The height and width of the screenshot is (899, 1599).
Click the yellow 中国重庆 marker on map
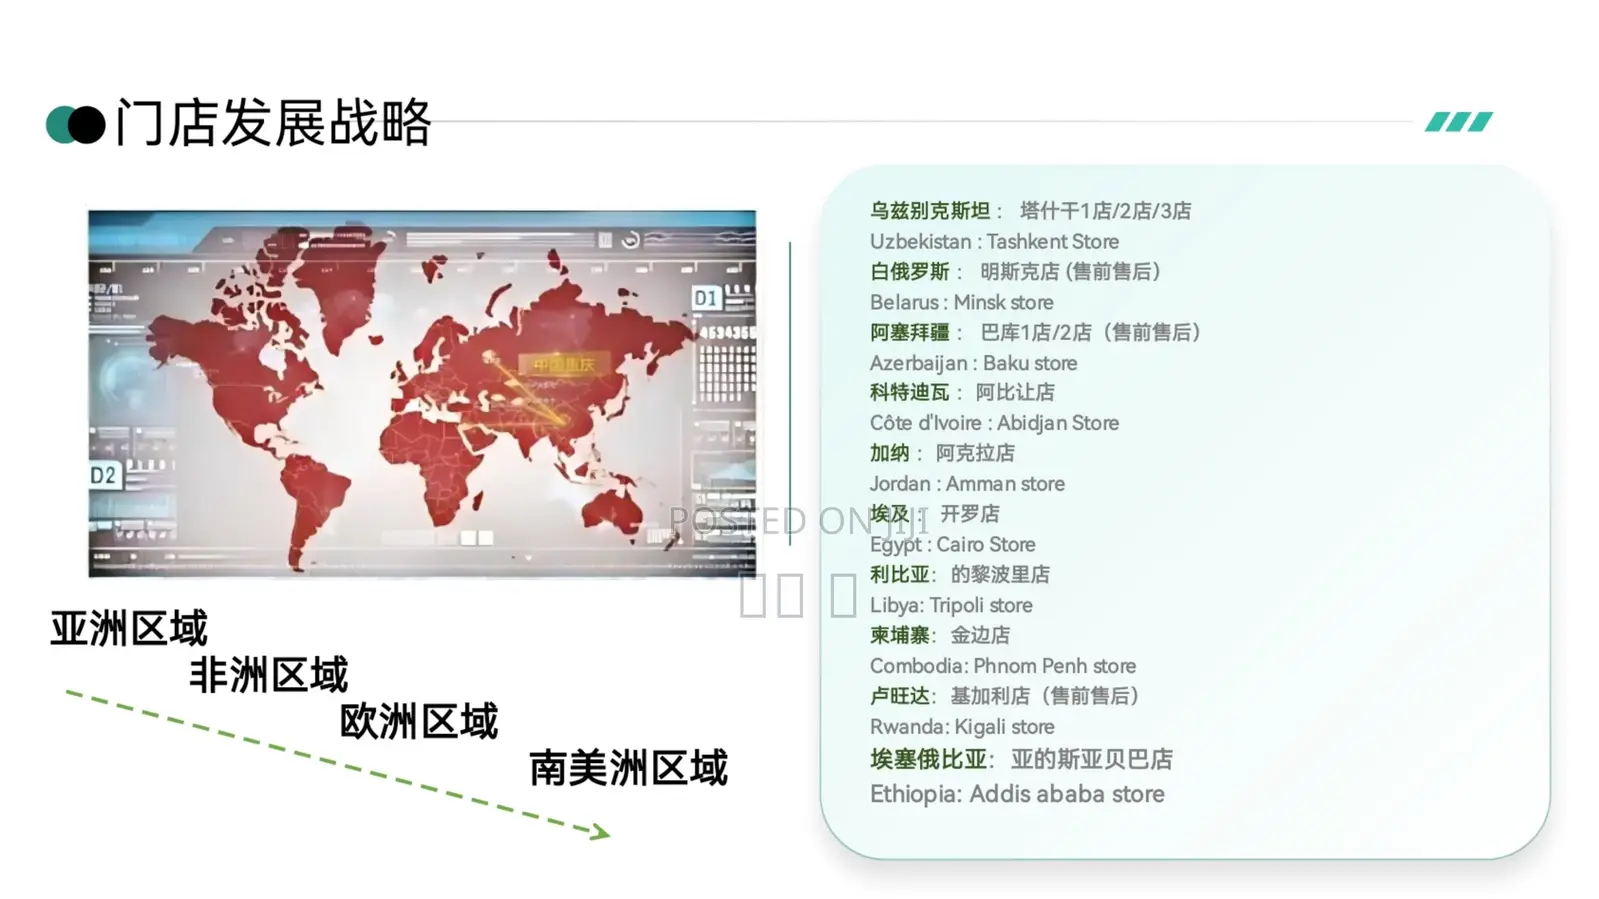pos(563,365)
